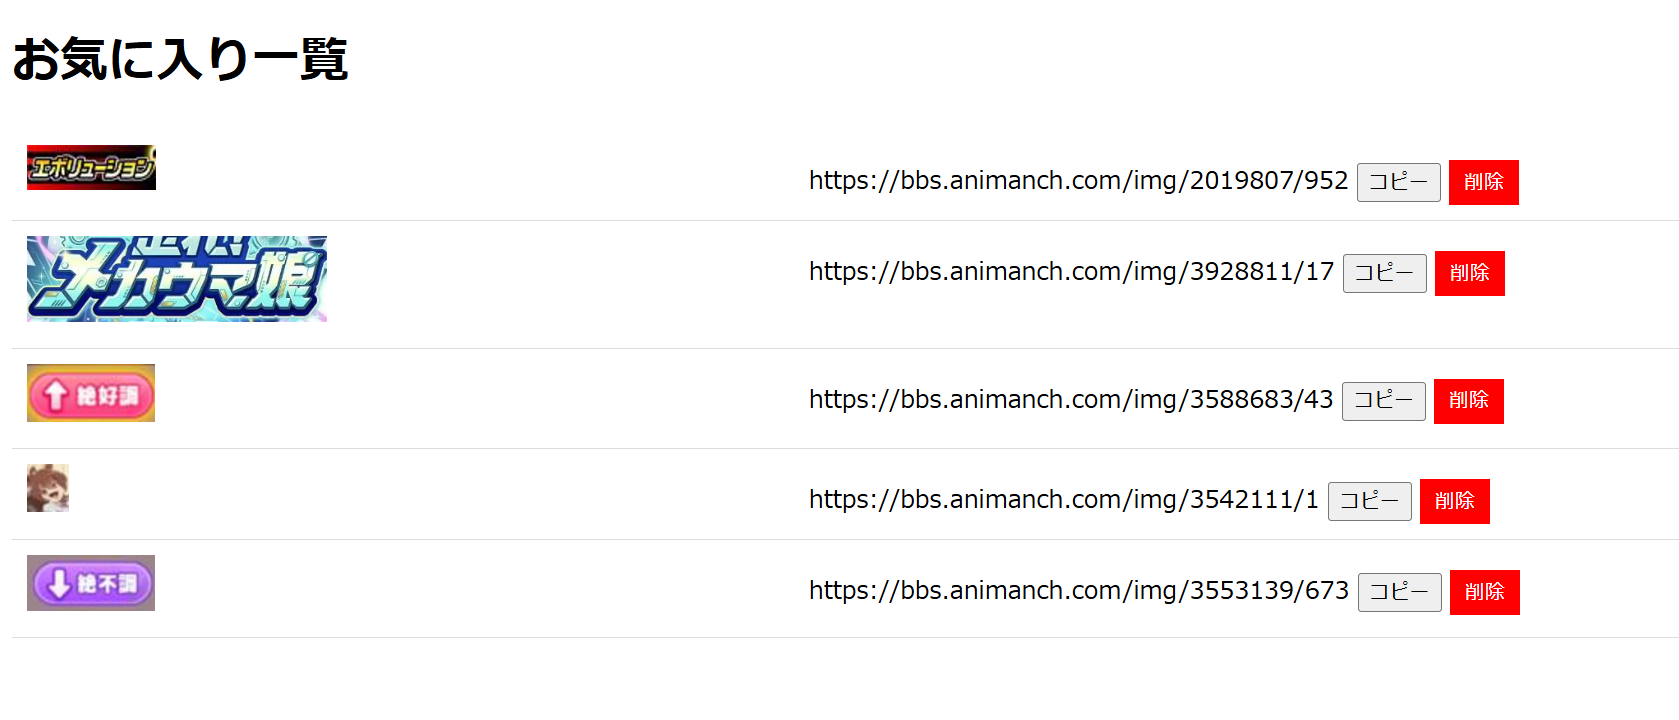Delete the favorite with URL 3553139/673
This screenshot has height=720, width=1679.
[x=1484, y=592]
